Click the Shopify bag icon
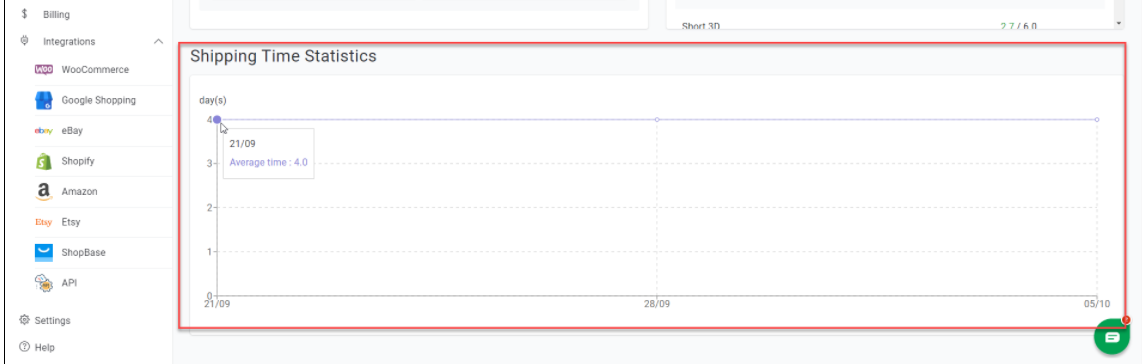The height and width of the screenshot is (364, 1142). (x=44, y=161)
